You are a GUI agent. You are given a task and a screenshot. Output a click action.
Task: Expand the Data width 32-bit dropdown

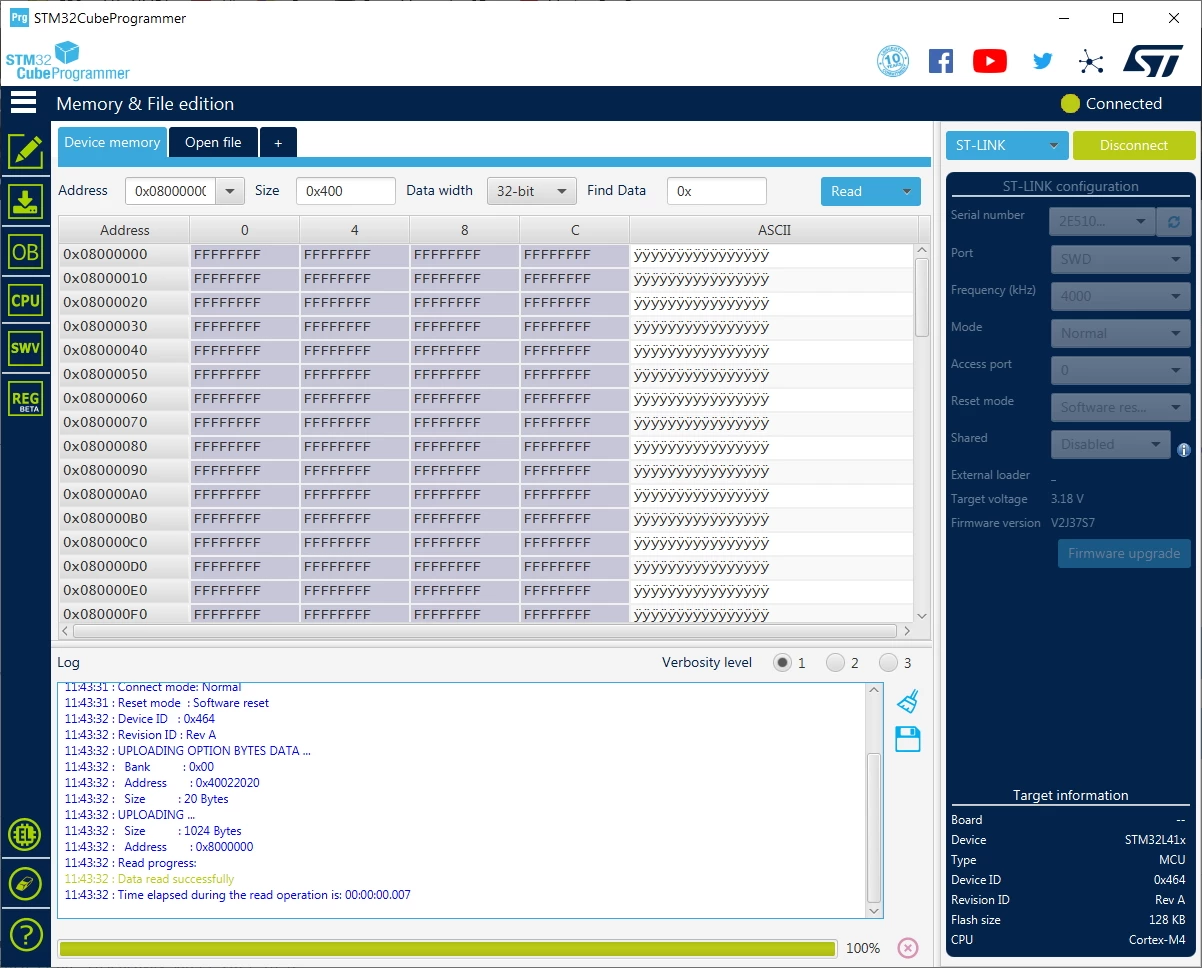click(x=532, y=191)
